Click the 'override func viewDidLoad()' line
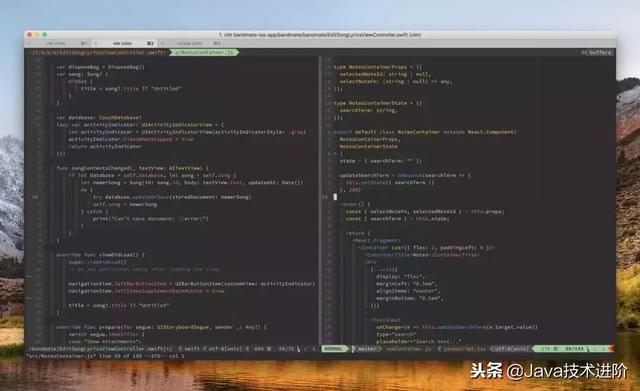 (100, 255)
